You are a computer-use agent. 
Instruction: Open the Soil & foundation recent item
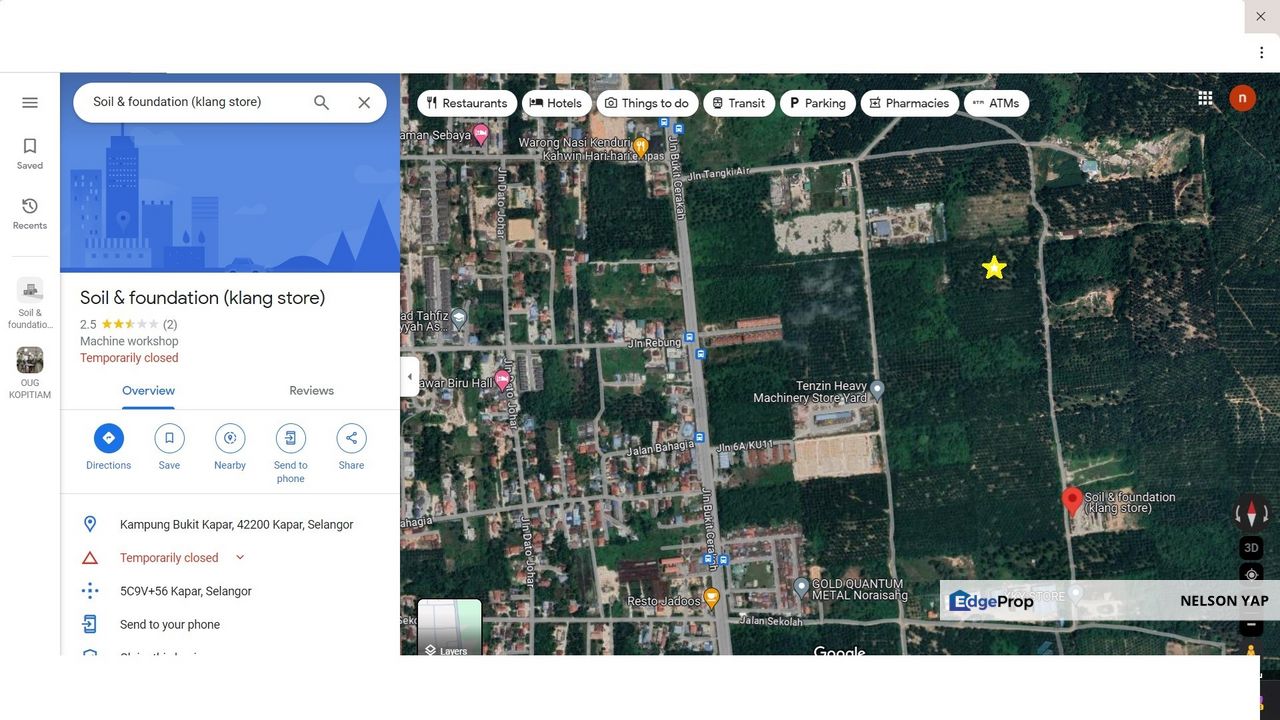coord(30,304)
